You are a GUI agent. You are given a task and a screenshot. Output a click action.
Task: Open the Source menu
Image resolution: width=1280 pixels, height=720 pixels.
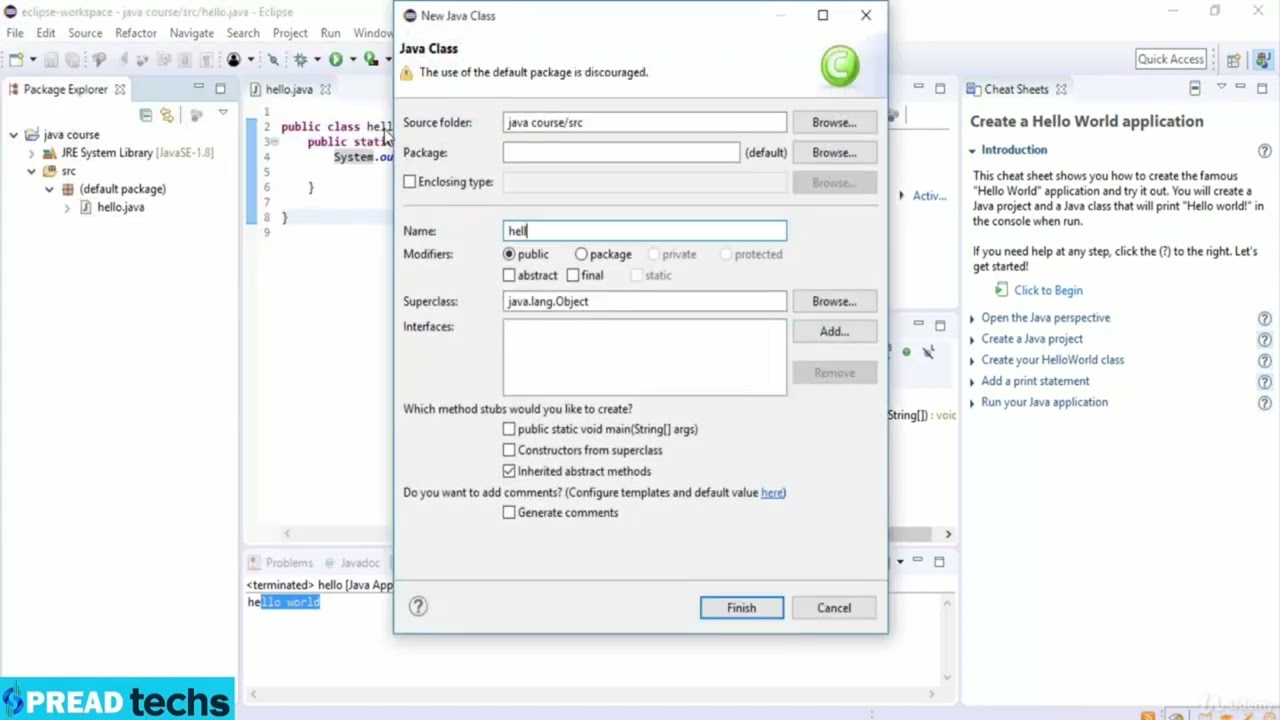85,33
